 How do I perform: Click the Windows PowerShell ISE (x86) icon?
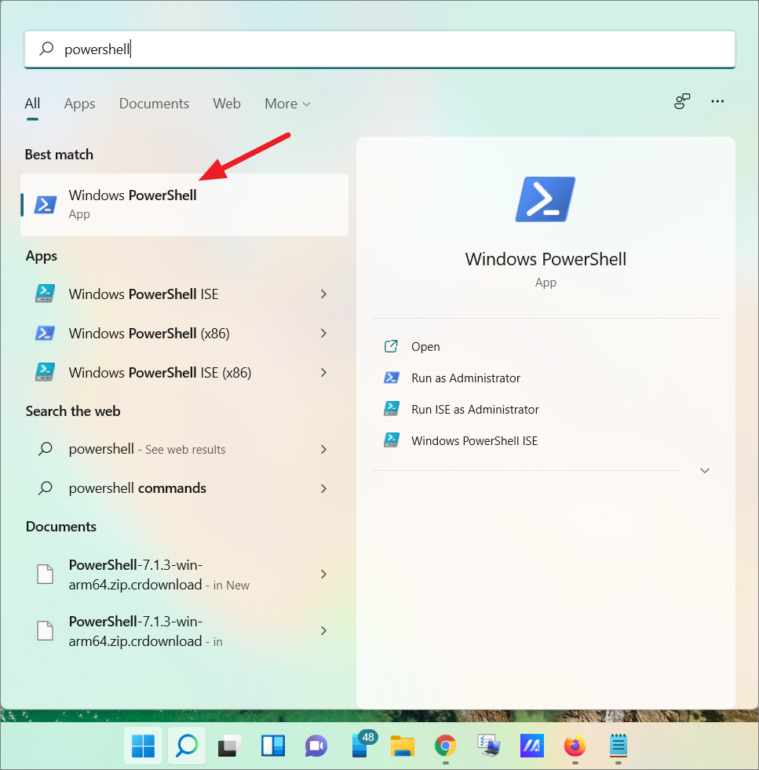45,372
